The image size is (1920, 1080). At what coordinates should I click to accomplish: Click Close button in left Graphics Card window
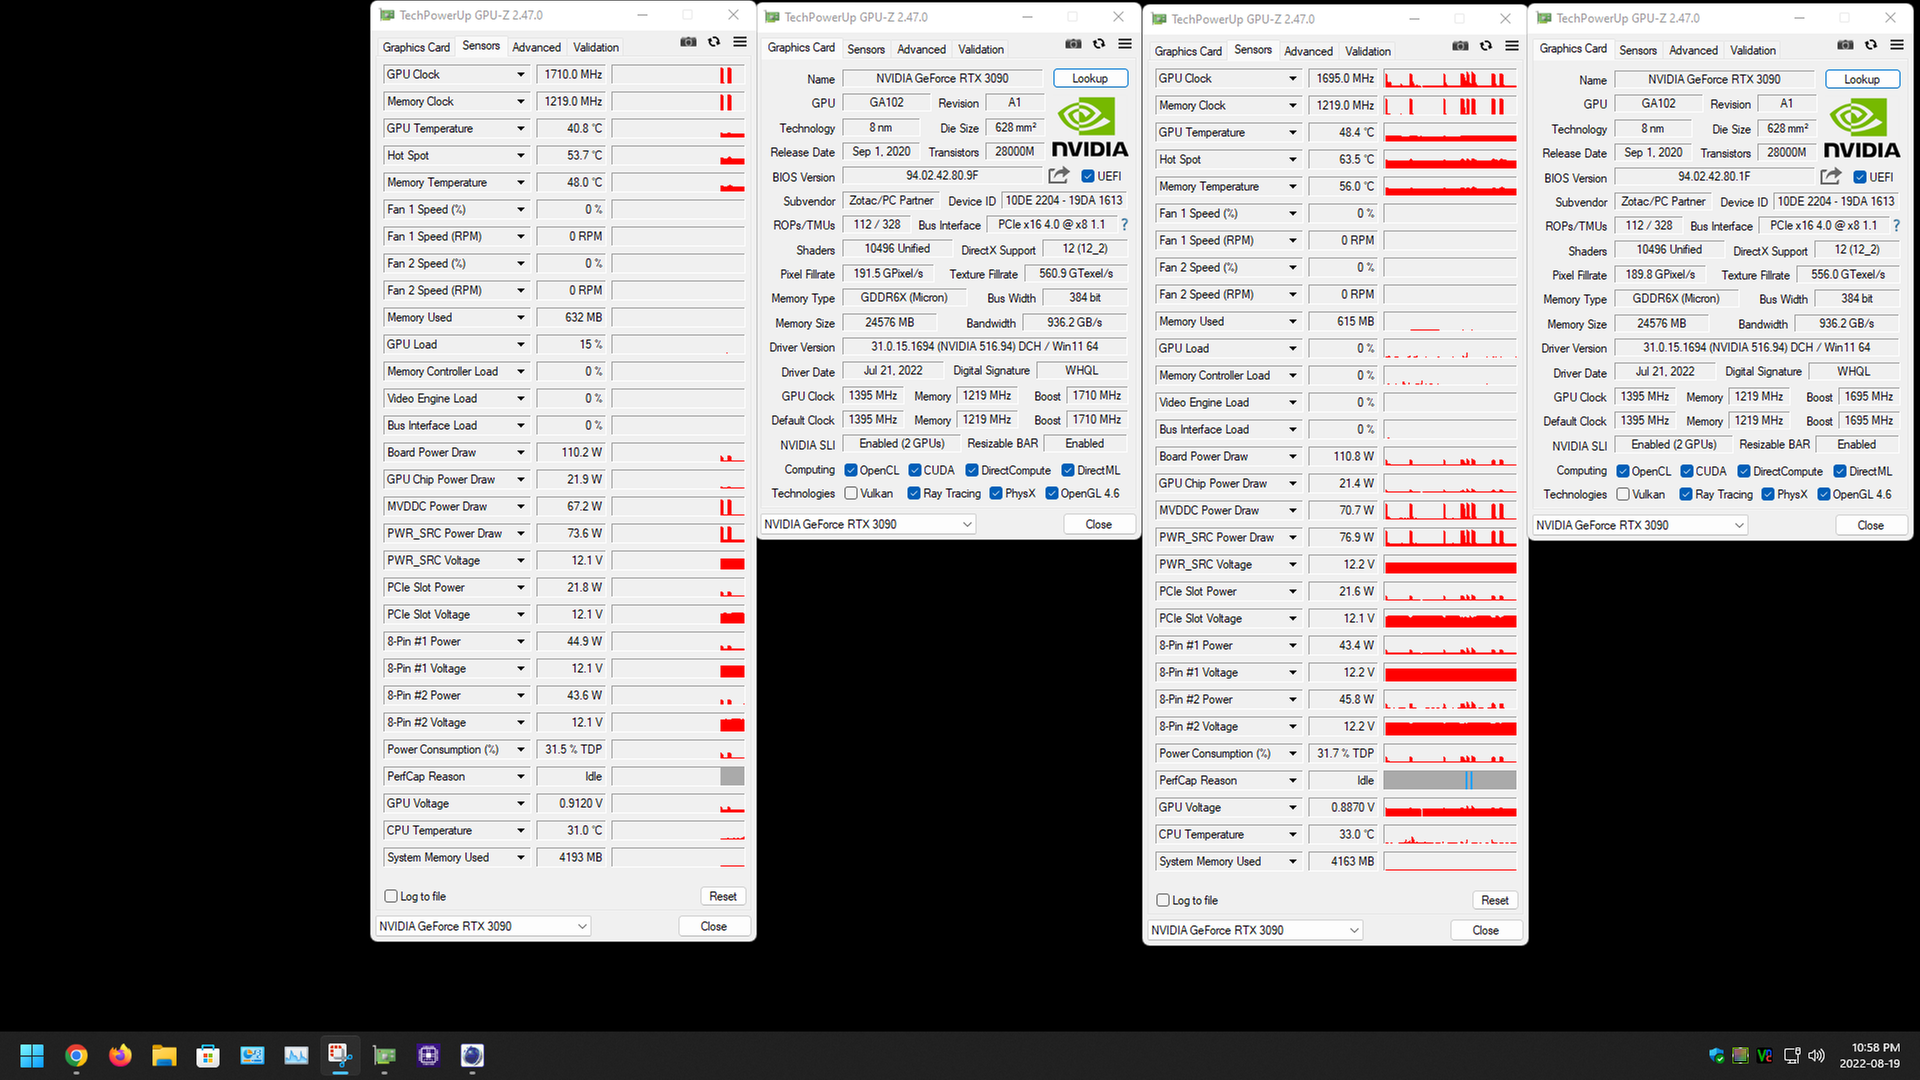pyautogui.click(x=1098, y=524)
